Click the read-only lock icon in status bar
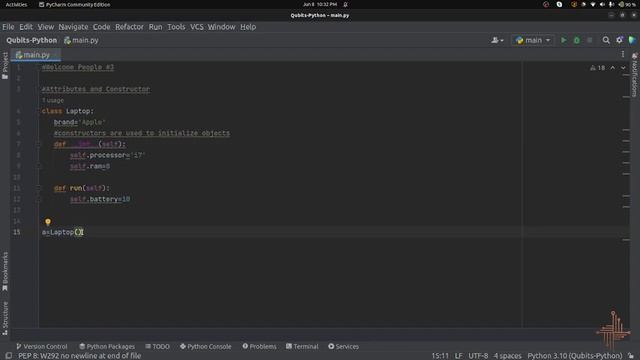Viewport: 640px width, 360px height. click(631, 356)
